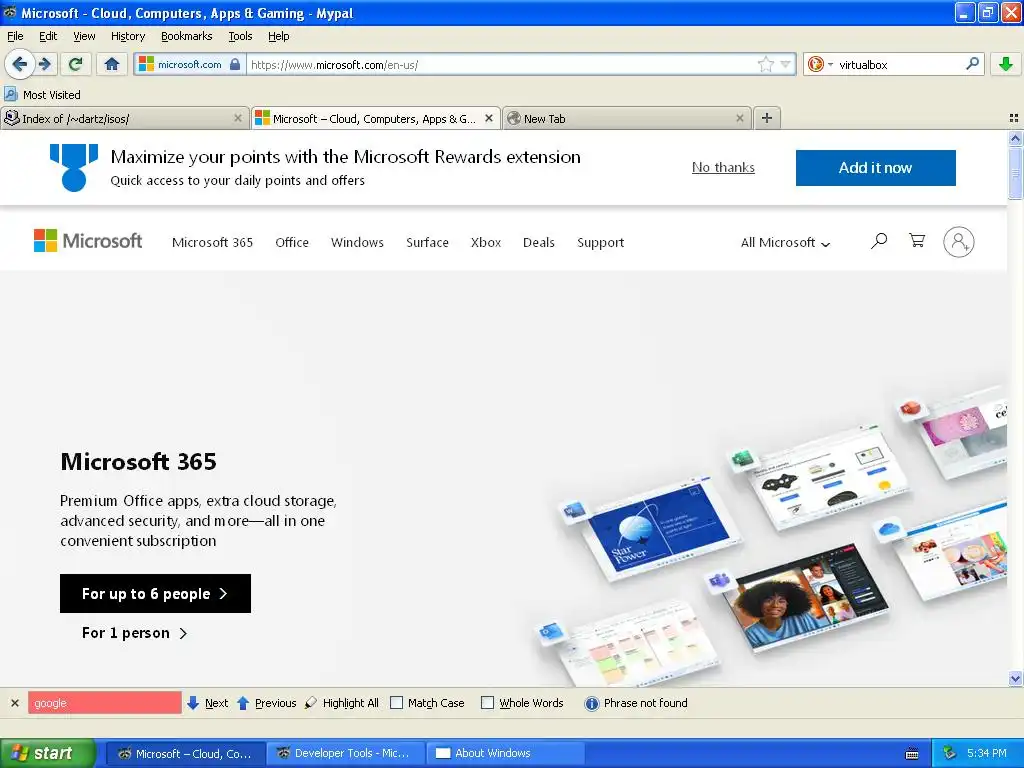Open the Most Visited bookmarks folder
This screenshot has height=768, width=1024.
42,95
